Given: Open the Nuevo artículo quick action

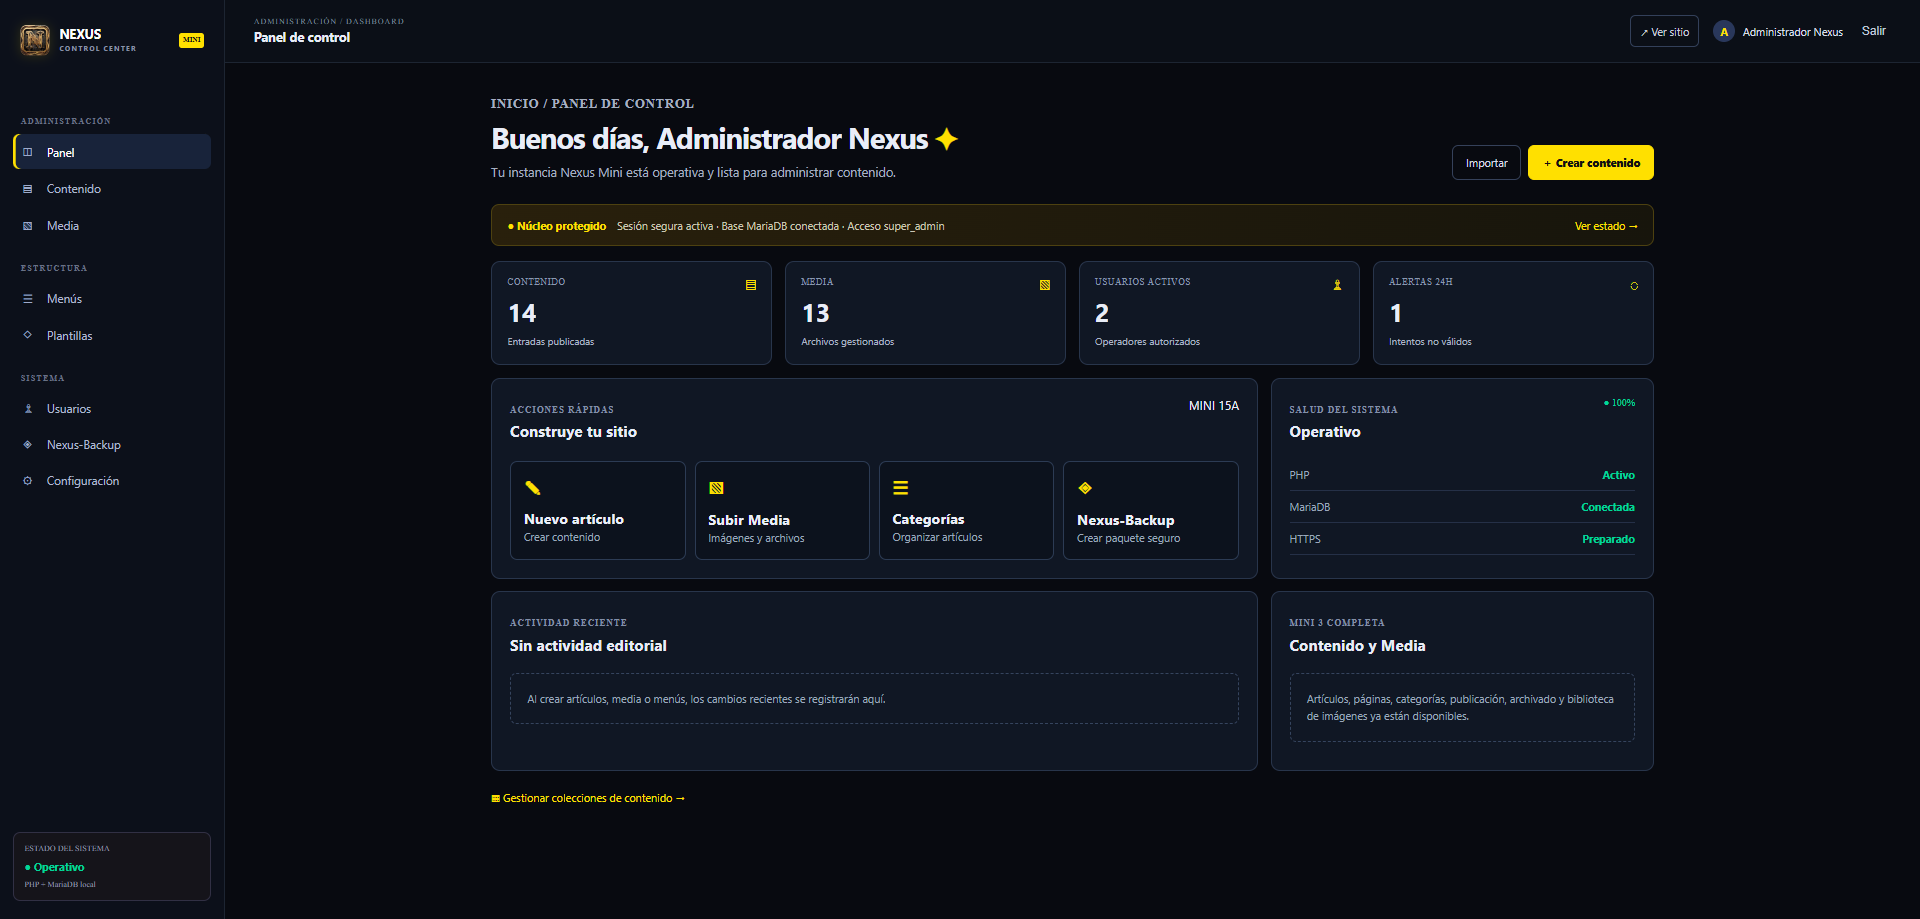Looking at the screenshot, I should tap(598, 510).
